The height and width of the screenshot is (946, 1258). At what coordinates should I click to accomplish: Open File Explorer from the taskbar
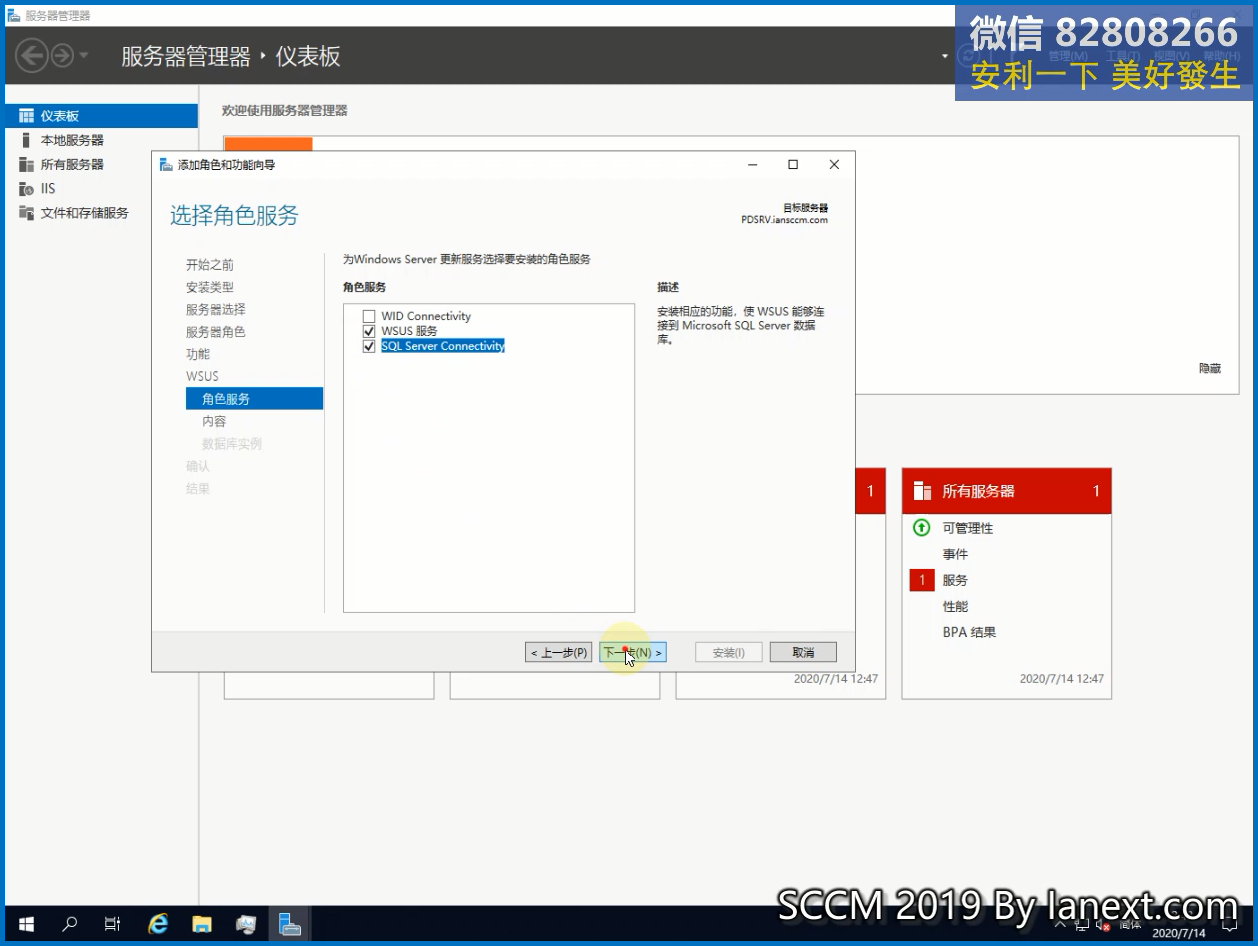[202, 924]
